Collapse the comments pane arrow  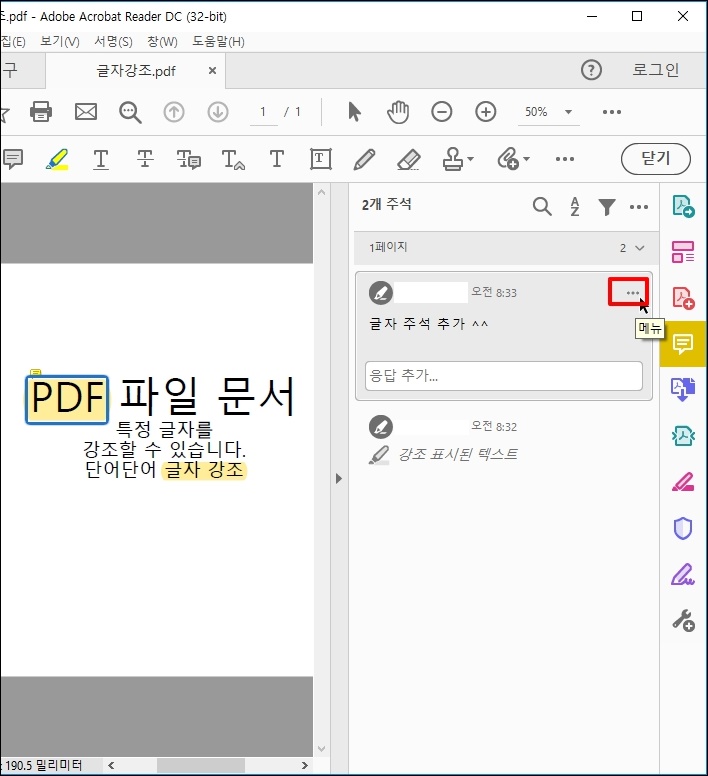tap(338, 479)
